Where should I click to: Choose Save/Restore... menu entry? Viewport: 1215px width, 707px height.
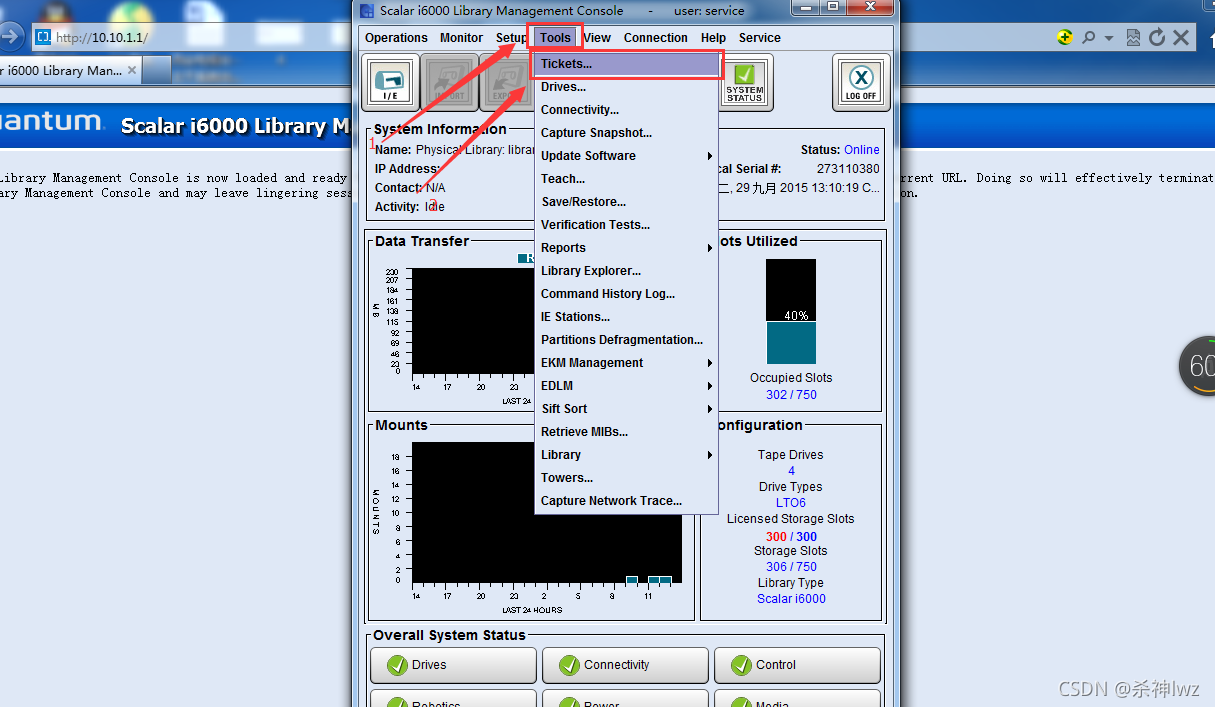(627, 202)
